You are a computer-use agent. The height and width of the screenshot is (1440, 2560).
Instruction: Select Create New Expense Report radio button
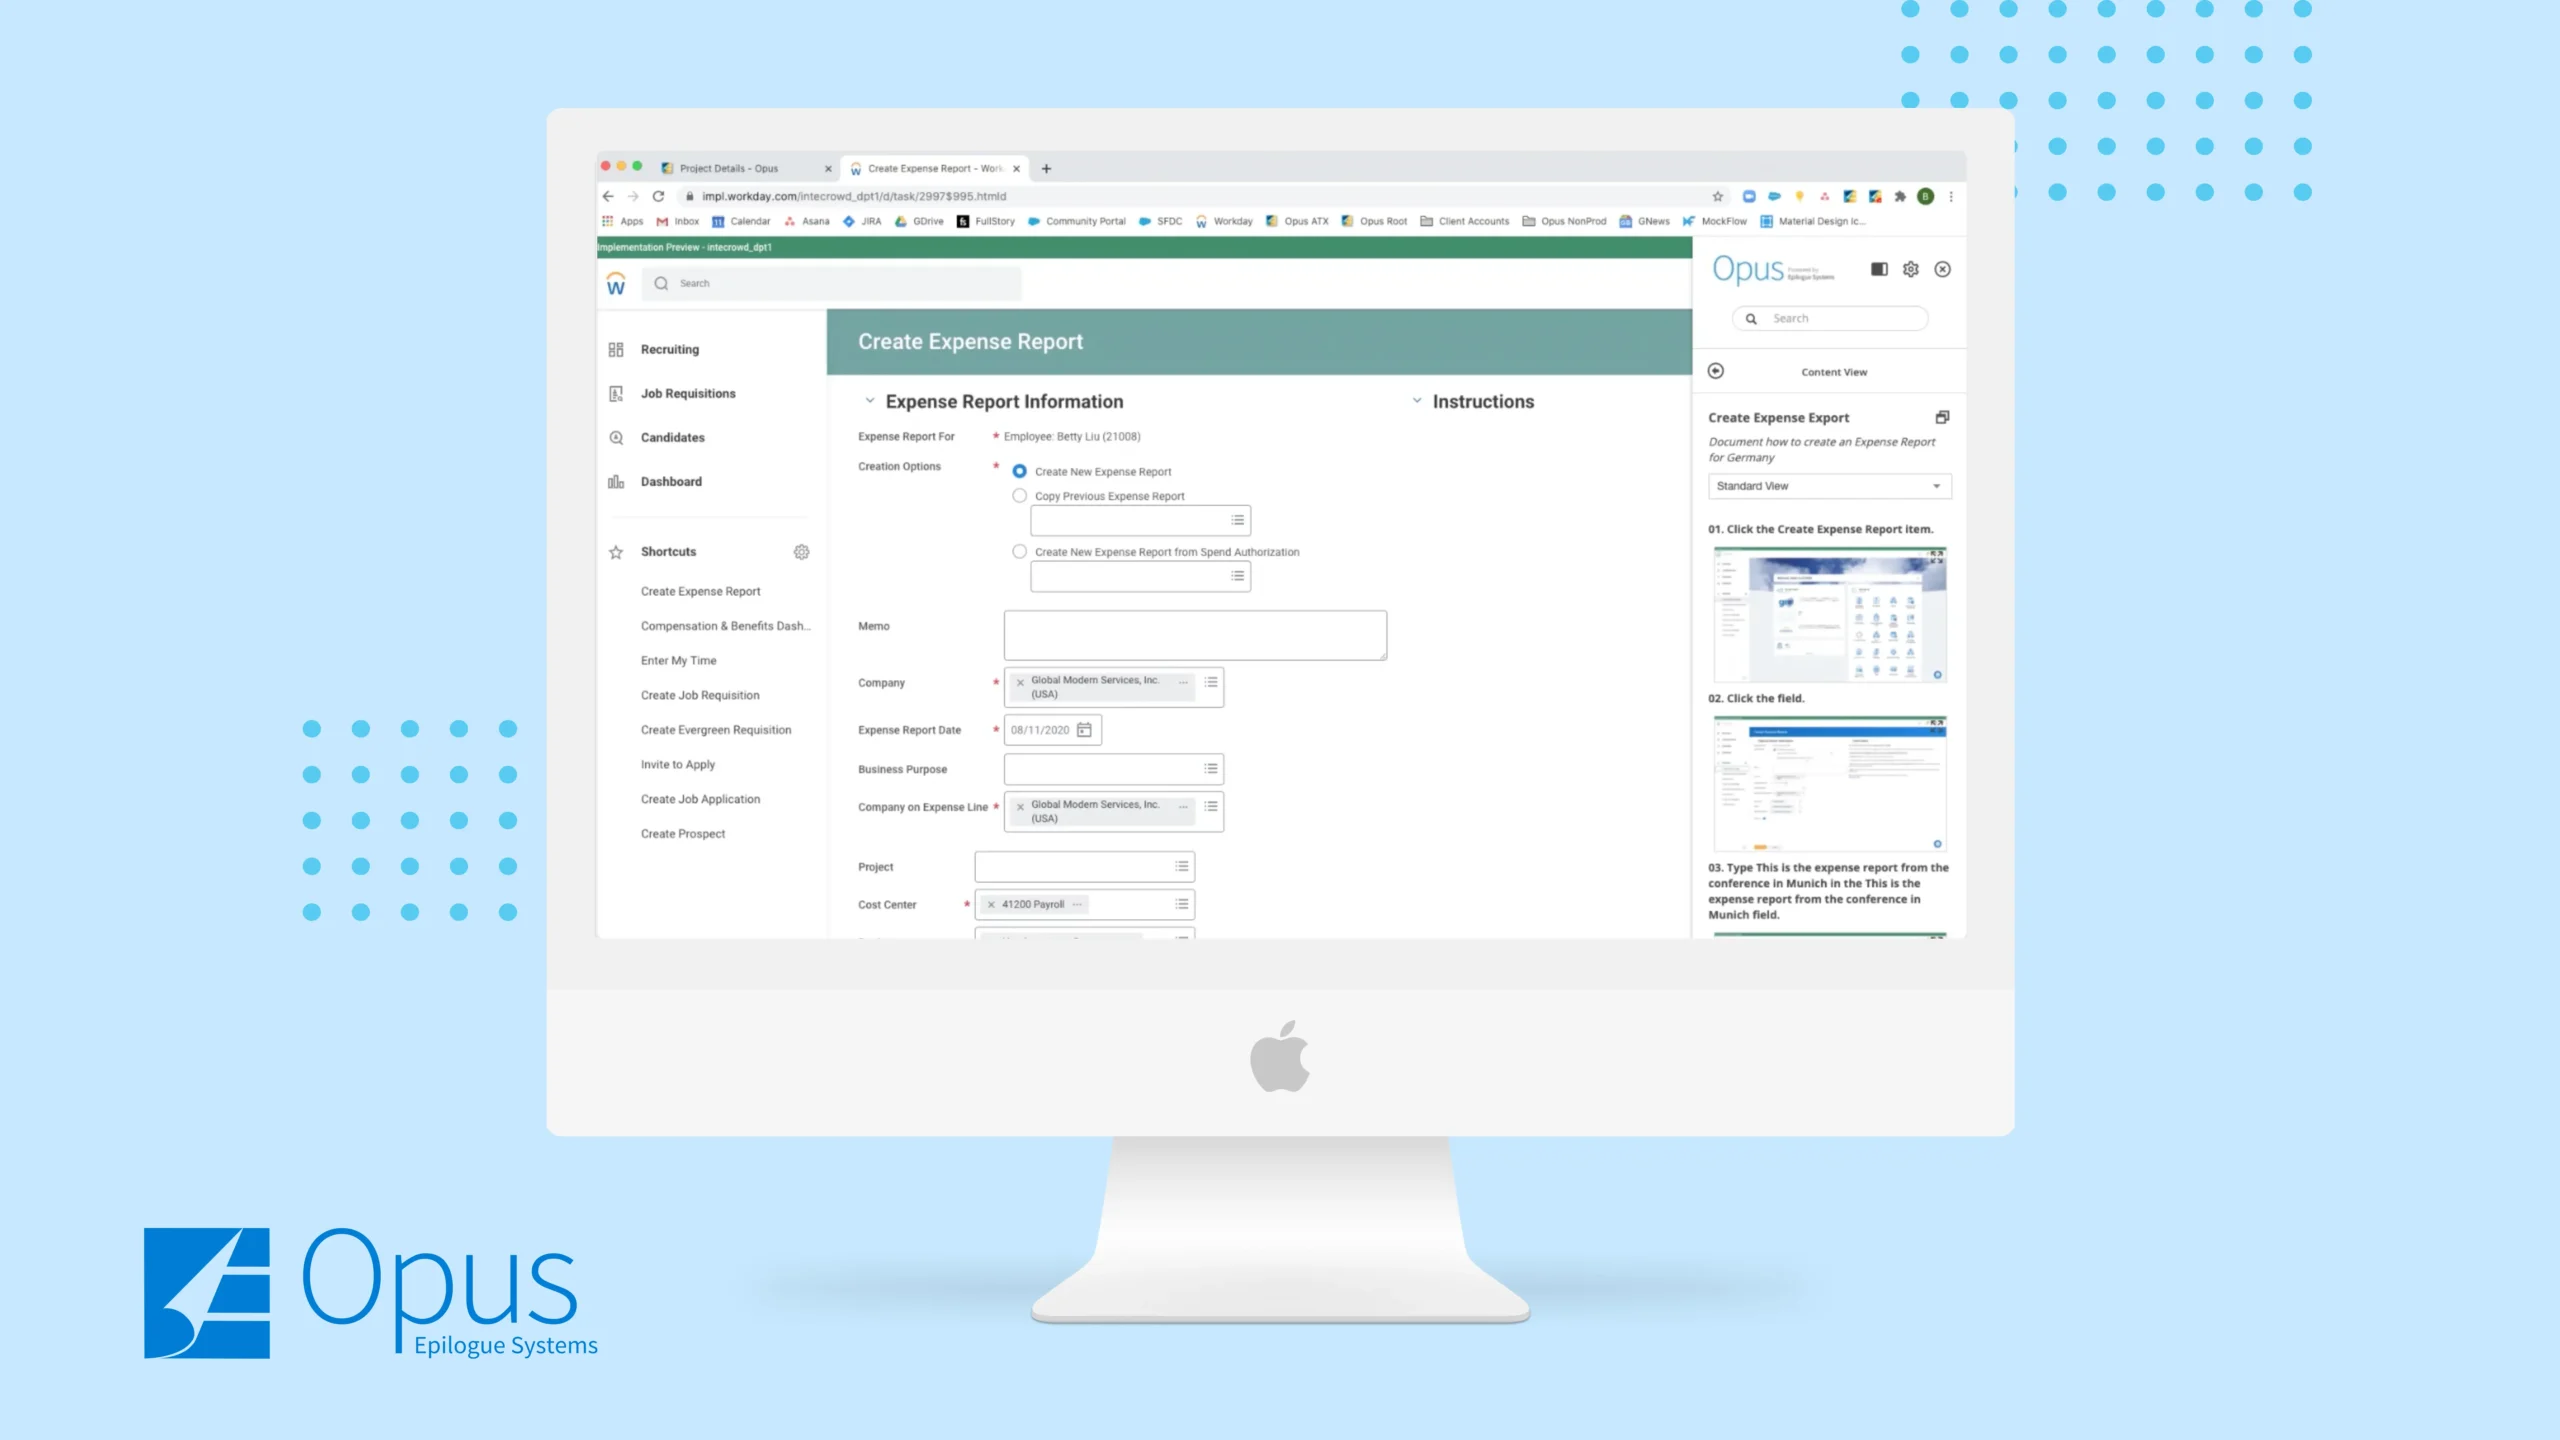tap(1018, 469)
